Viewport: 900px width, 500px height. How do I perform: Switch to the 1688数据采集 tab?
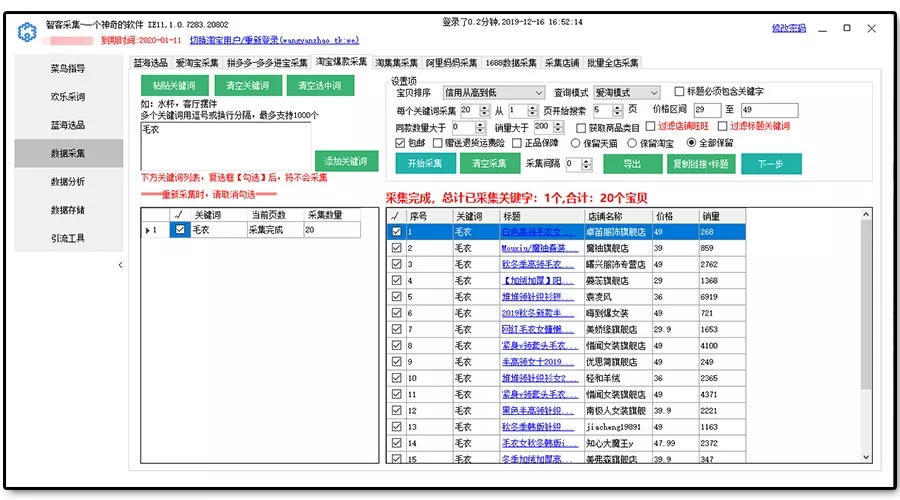[511, 63]
